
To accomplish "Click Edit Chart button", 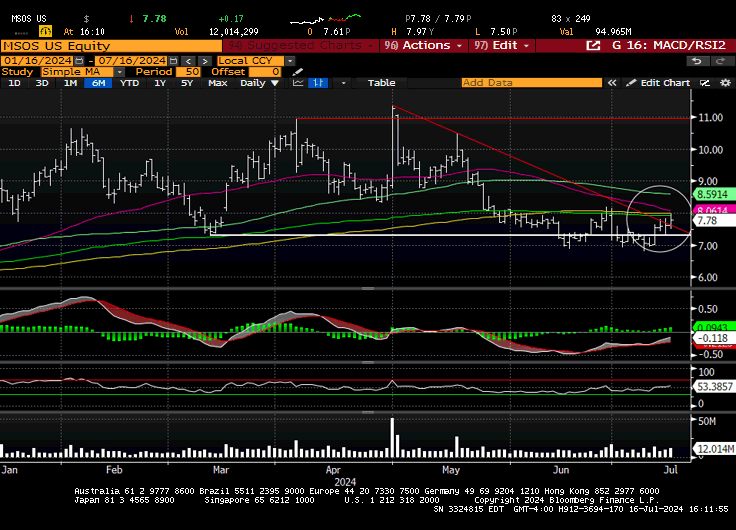I will pos(659,83).
